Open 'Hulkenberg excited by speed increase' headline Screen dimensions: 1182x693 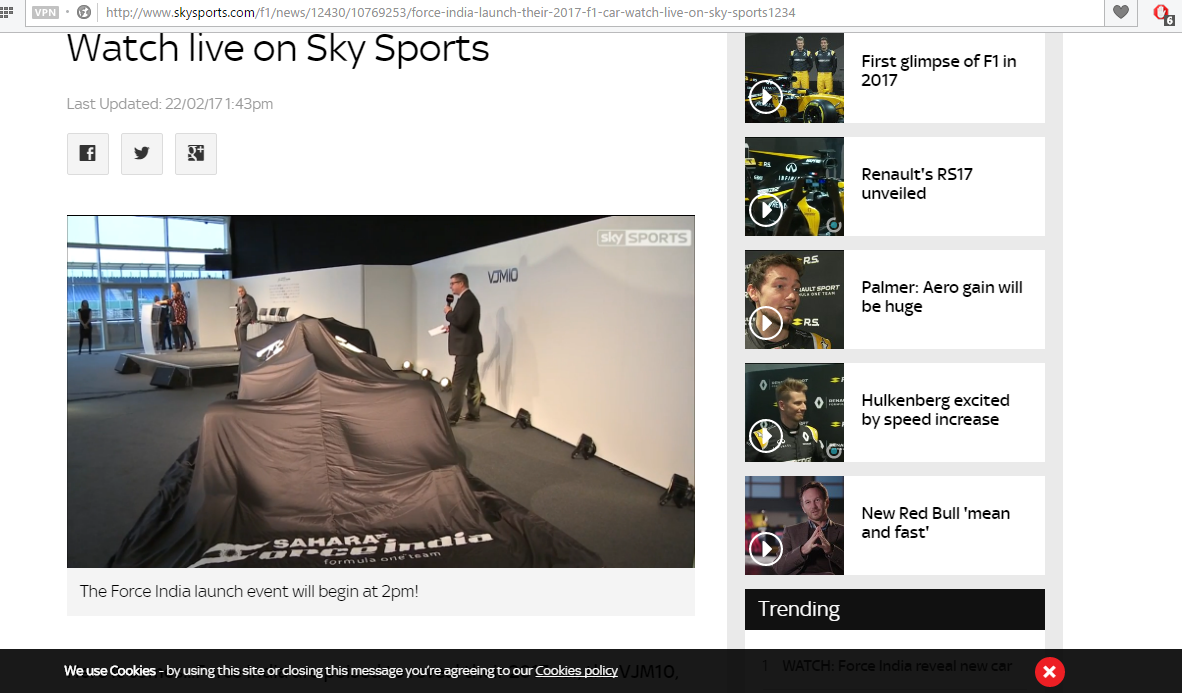[x=935, y=410]
